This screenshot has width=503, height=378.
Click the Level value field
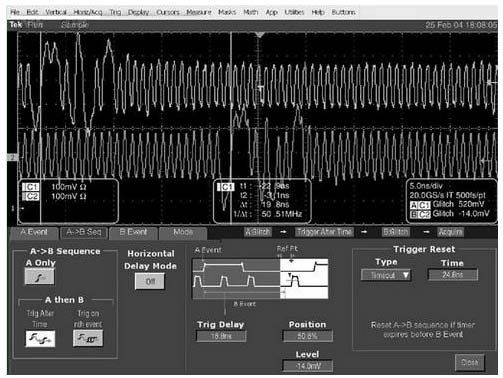308,366
